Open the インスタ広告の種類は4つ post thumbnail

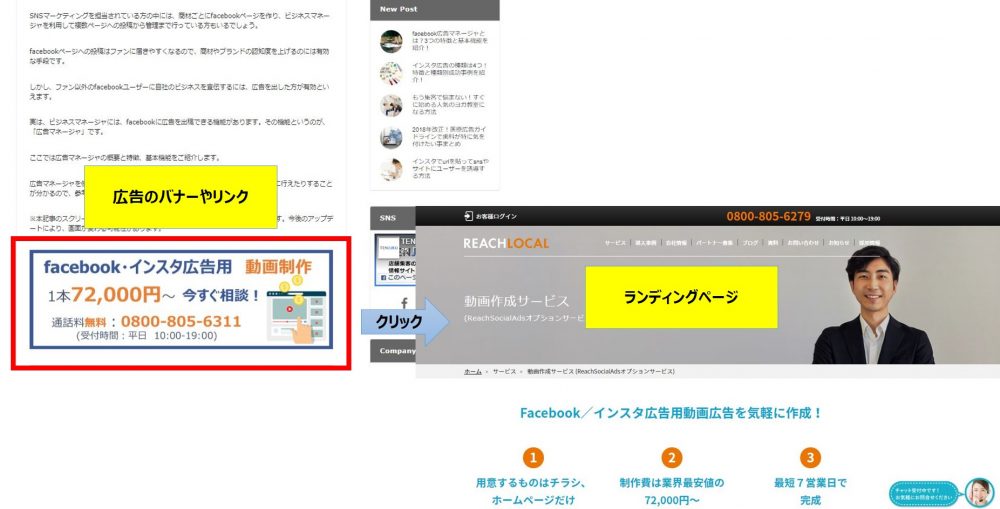(391, 73)
